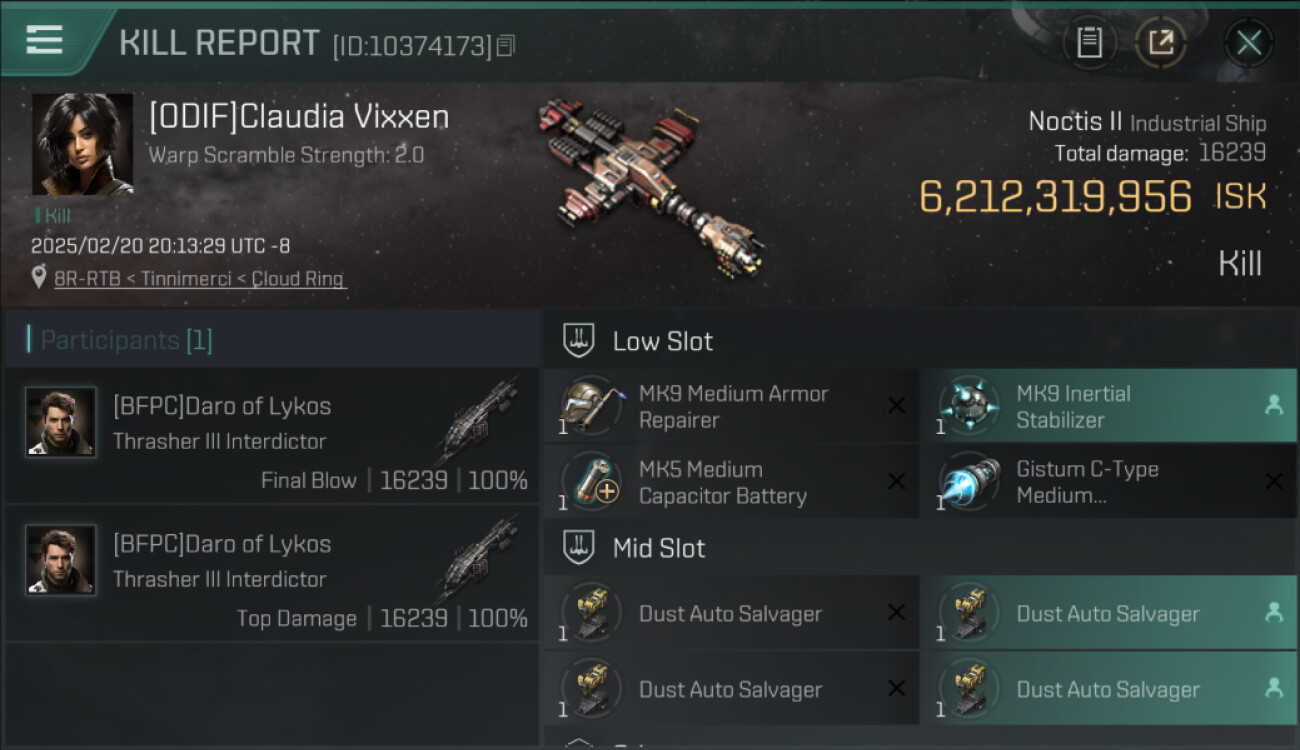The width and height of the screenshot is (1300, 750).
Task: Copy the kill report ID icon
Action: pos(505,46)
